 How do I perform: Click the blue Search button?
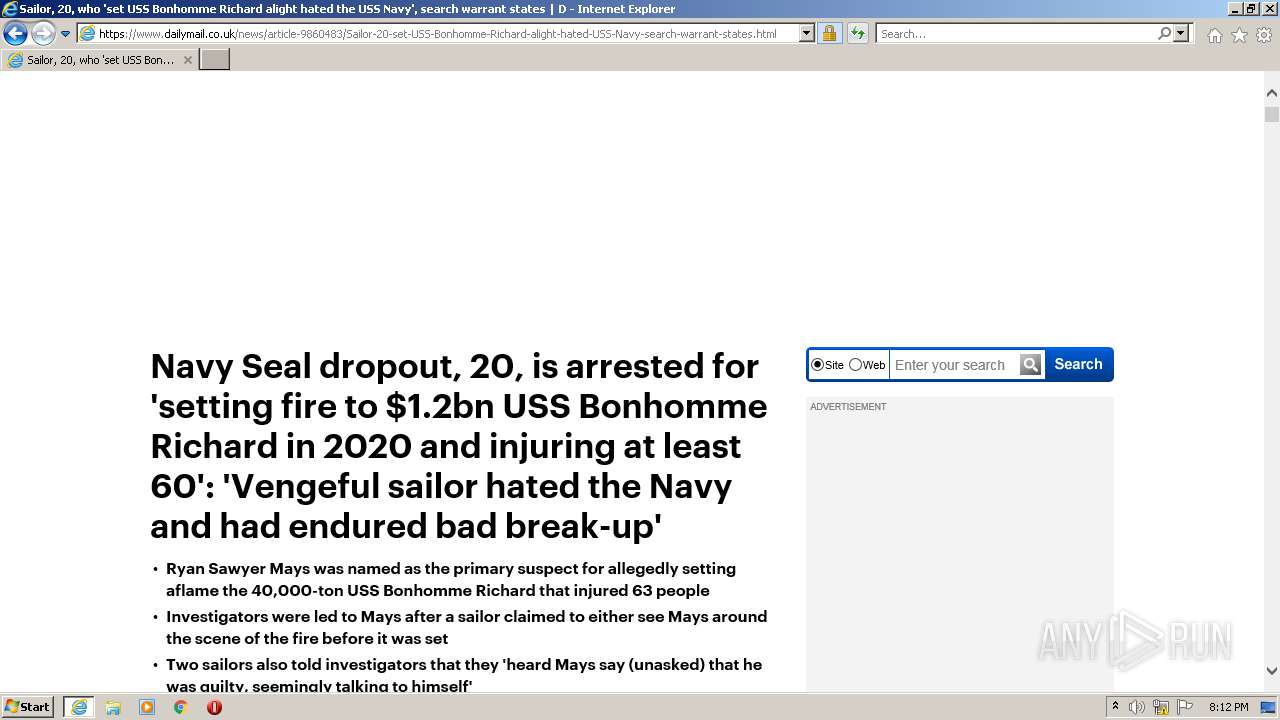[x=1078, y=365]
